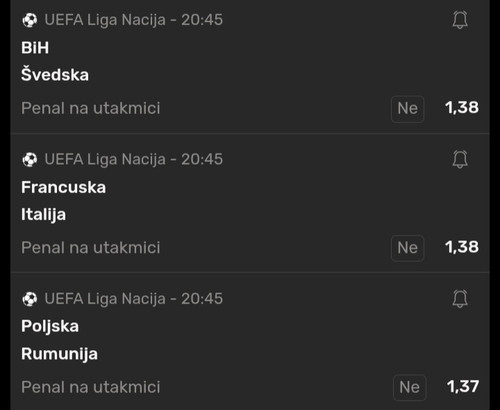Open BiH team name in first match
Viewport: 500px width, 410px height.
click(x=35, y=48)
